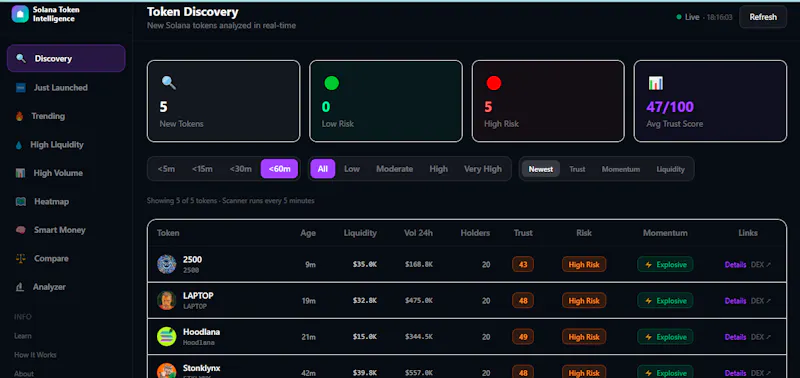This screenshot has height=378, width=800.
Task: Click the 47/100 average trust score
Action: 670,107
